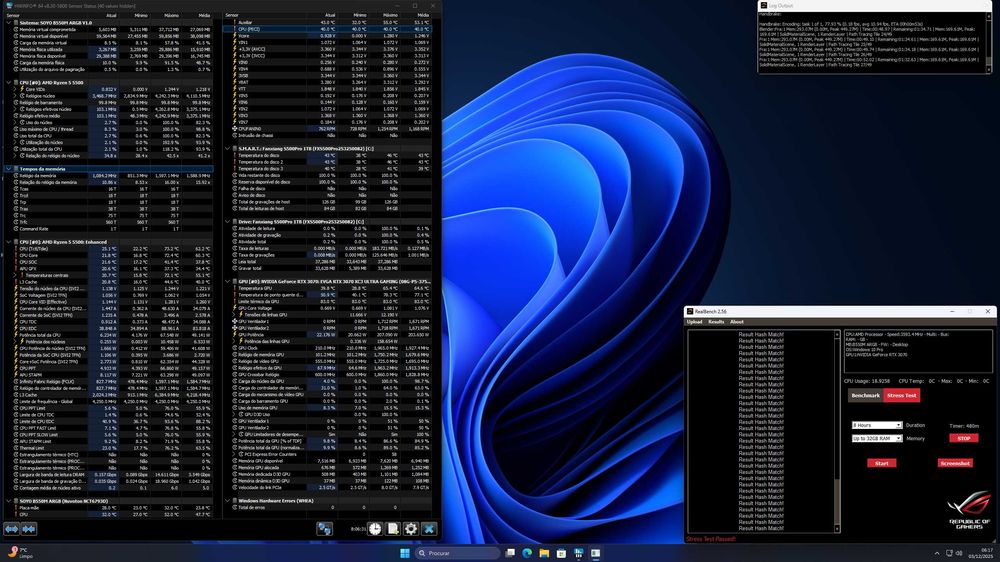
Task: Open HWiNFO sensor settings gear icon
Action: [411, 529]
